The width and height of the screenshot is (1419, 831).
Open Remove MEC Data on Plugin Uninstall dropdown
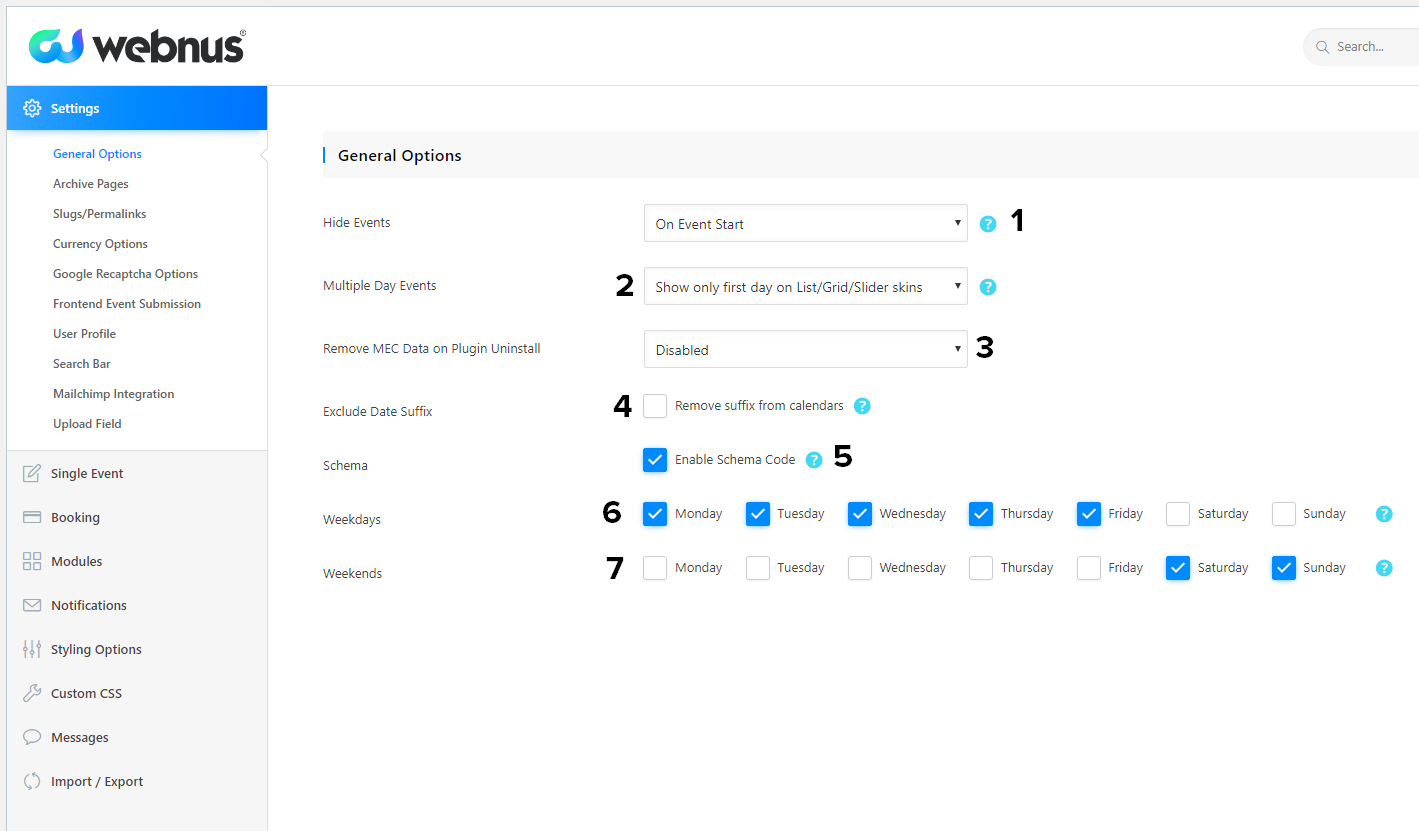pos(806,349)
